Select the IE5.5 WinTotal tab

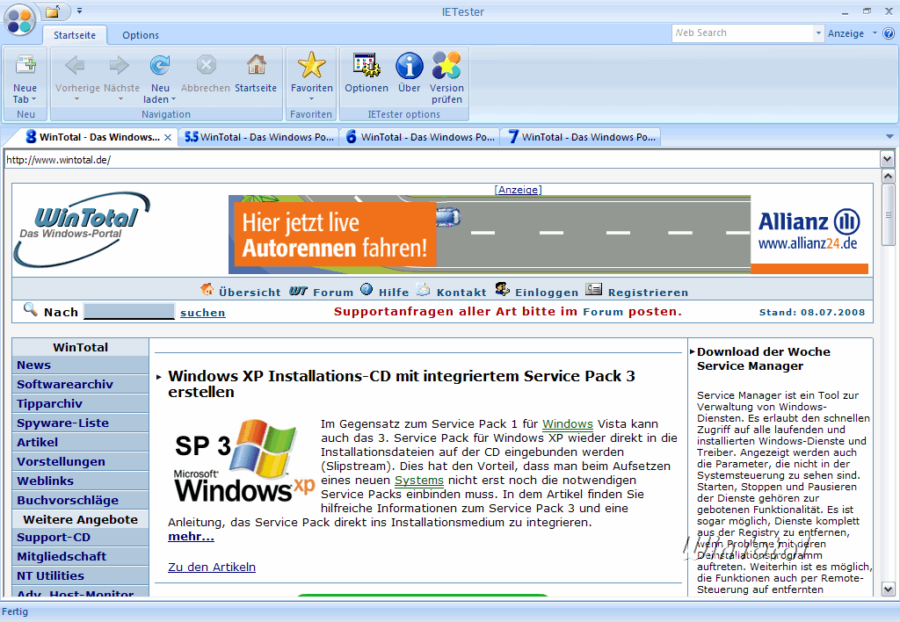click(x=258, y=137)
